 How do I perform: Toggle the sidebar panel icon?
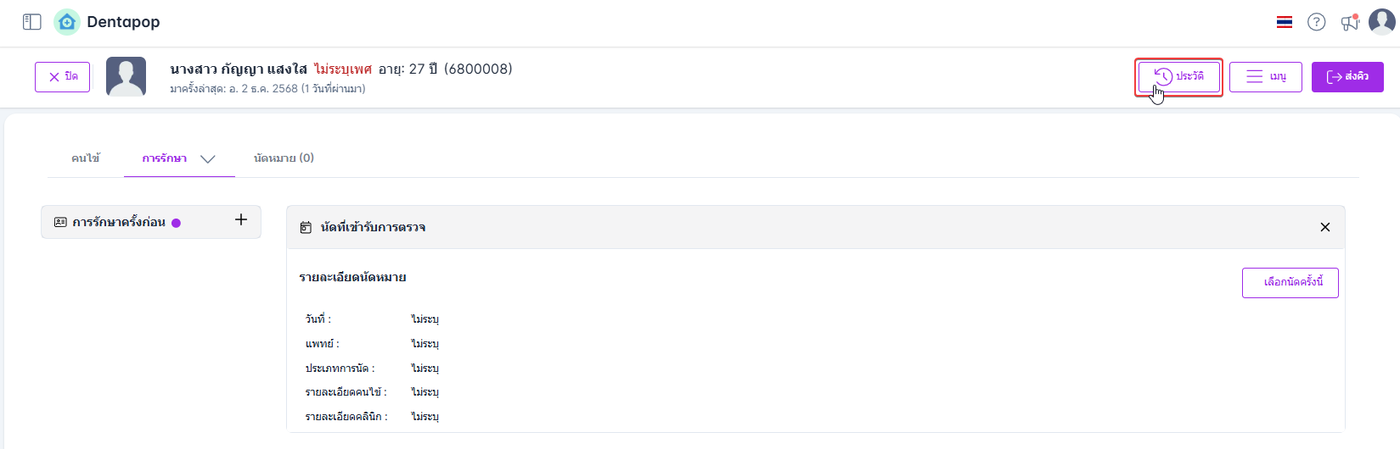pyautogui.click(x=32, y=22)
